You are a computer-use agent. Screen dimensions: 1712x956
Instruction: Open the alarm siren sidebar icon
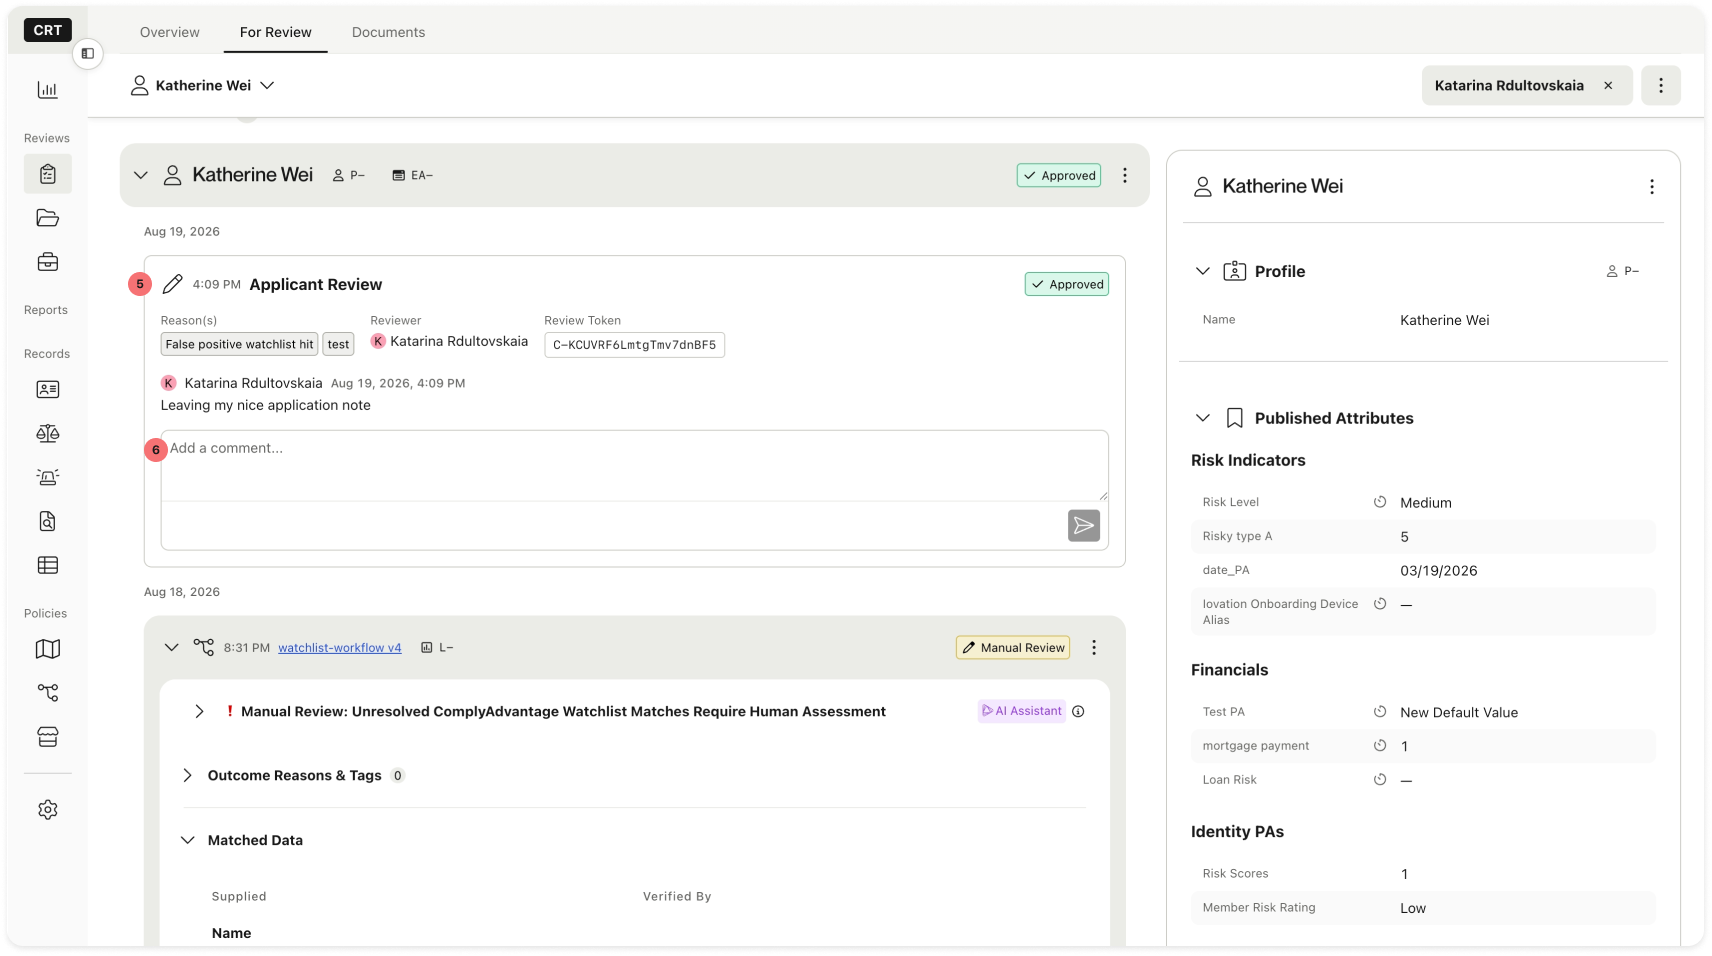coord(47,477)
